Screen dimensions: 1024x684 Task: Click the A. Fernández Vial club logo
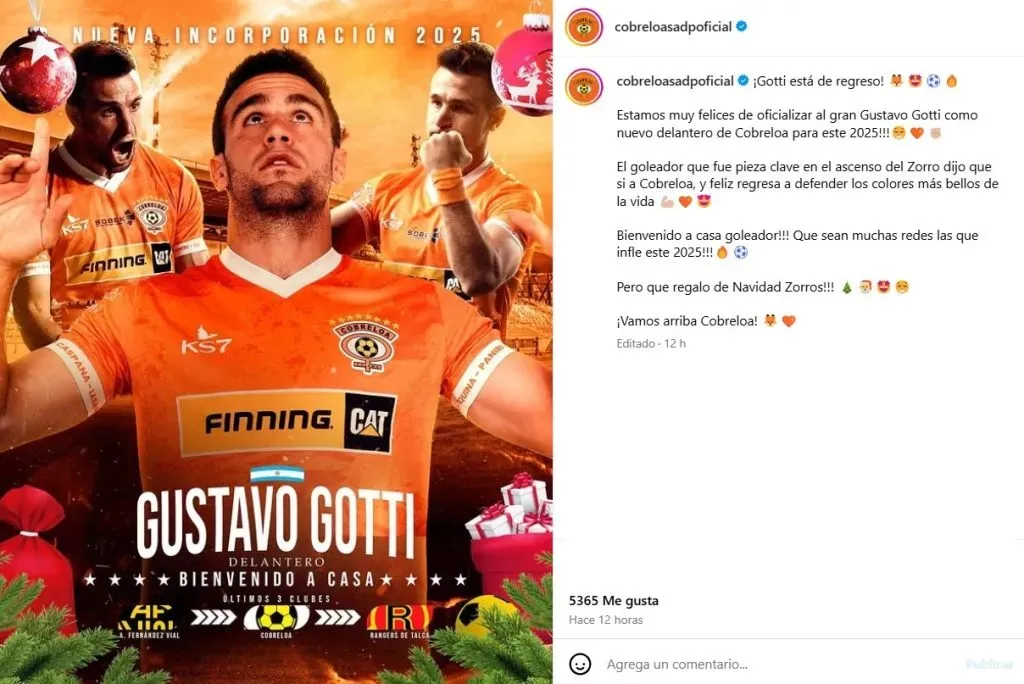click(x=150, y=617)
